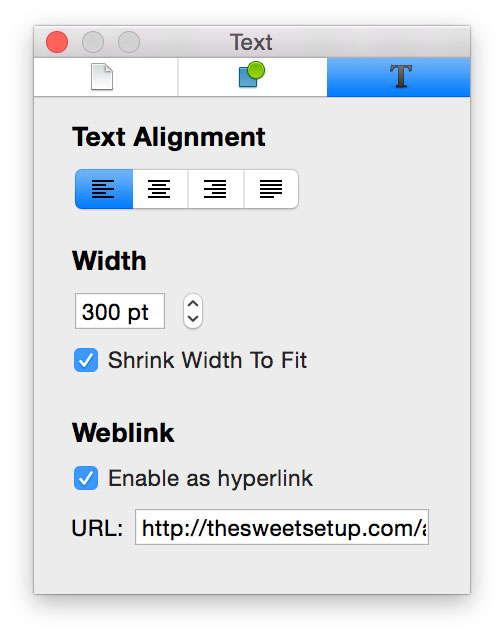Screen dimensions: 504x636
Task: Switch to the Document inspector tab
Action: [x=105, y=77]
